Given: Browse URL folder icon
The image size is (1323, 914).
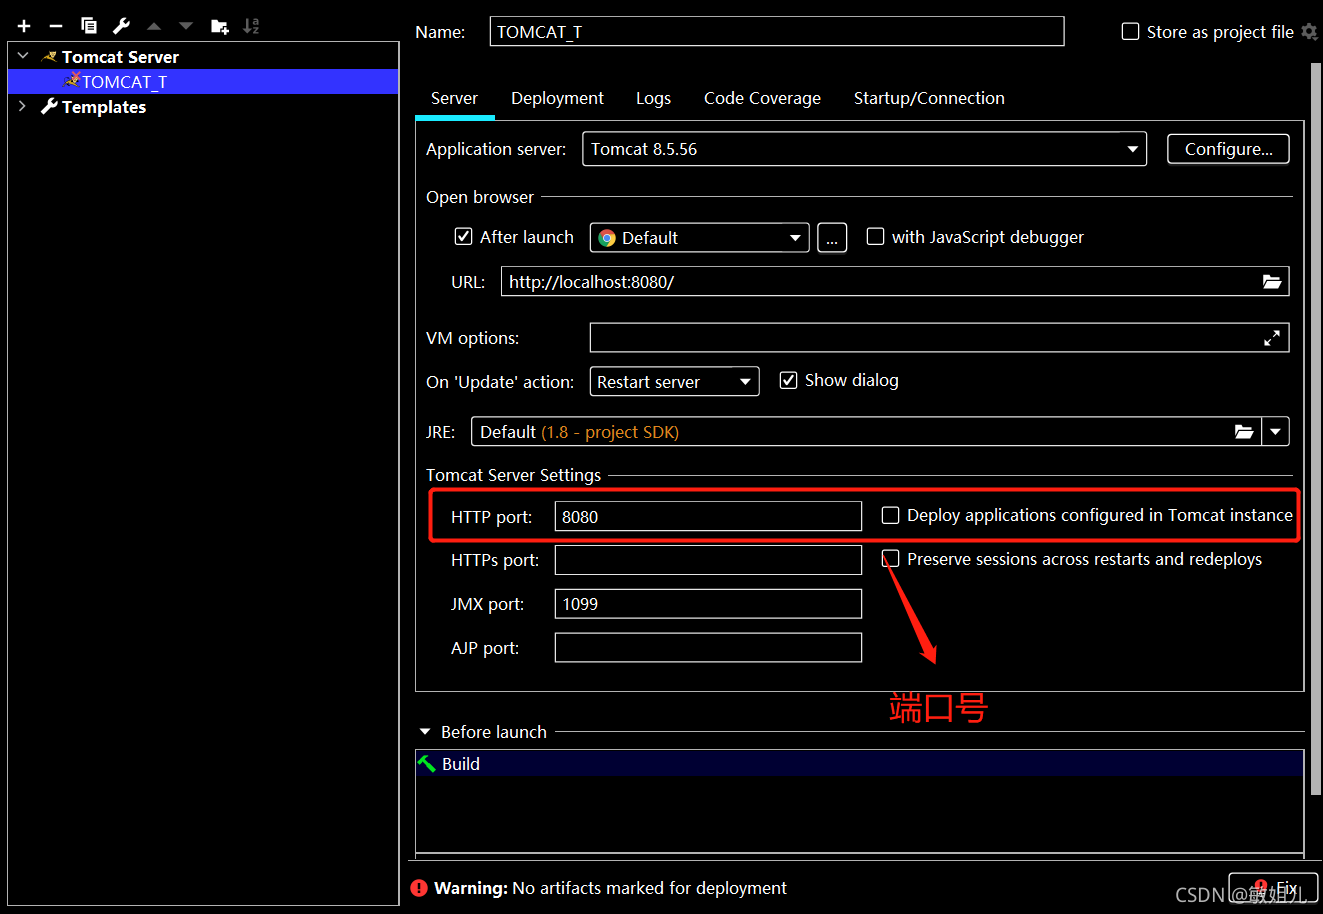Looking at the screenshot, I should tap(1272, 282).
